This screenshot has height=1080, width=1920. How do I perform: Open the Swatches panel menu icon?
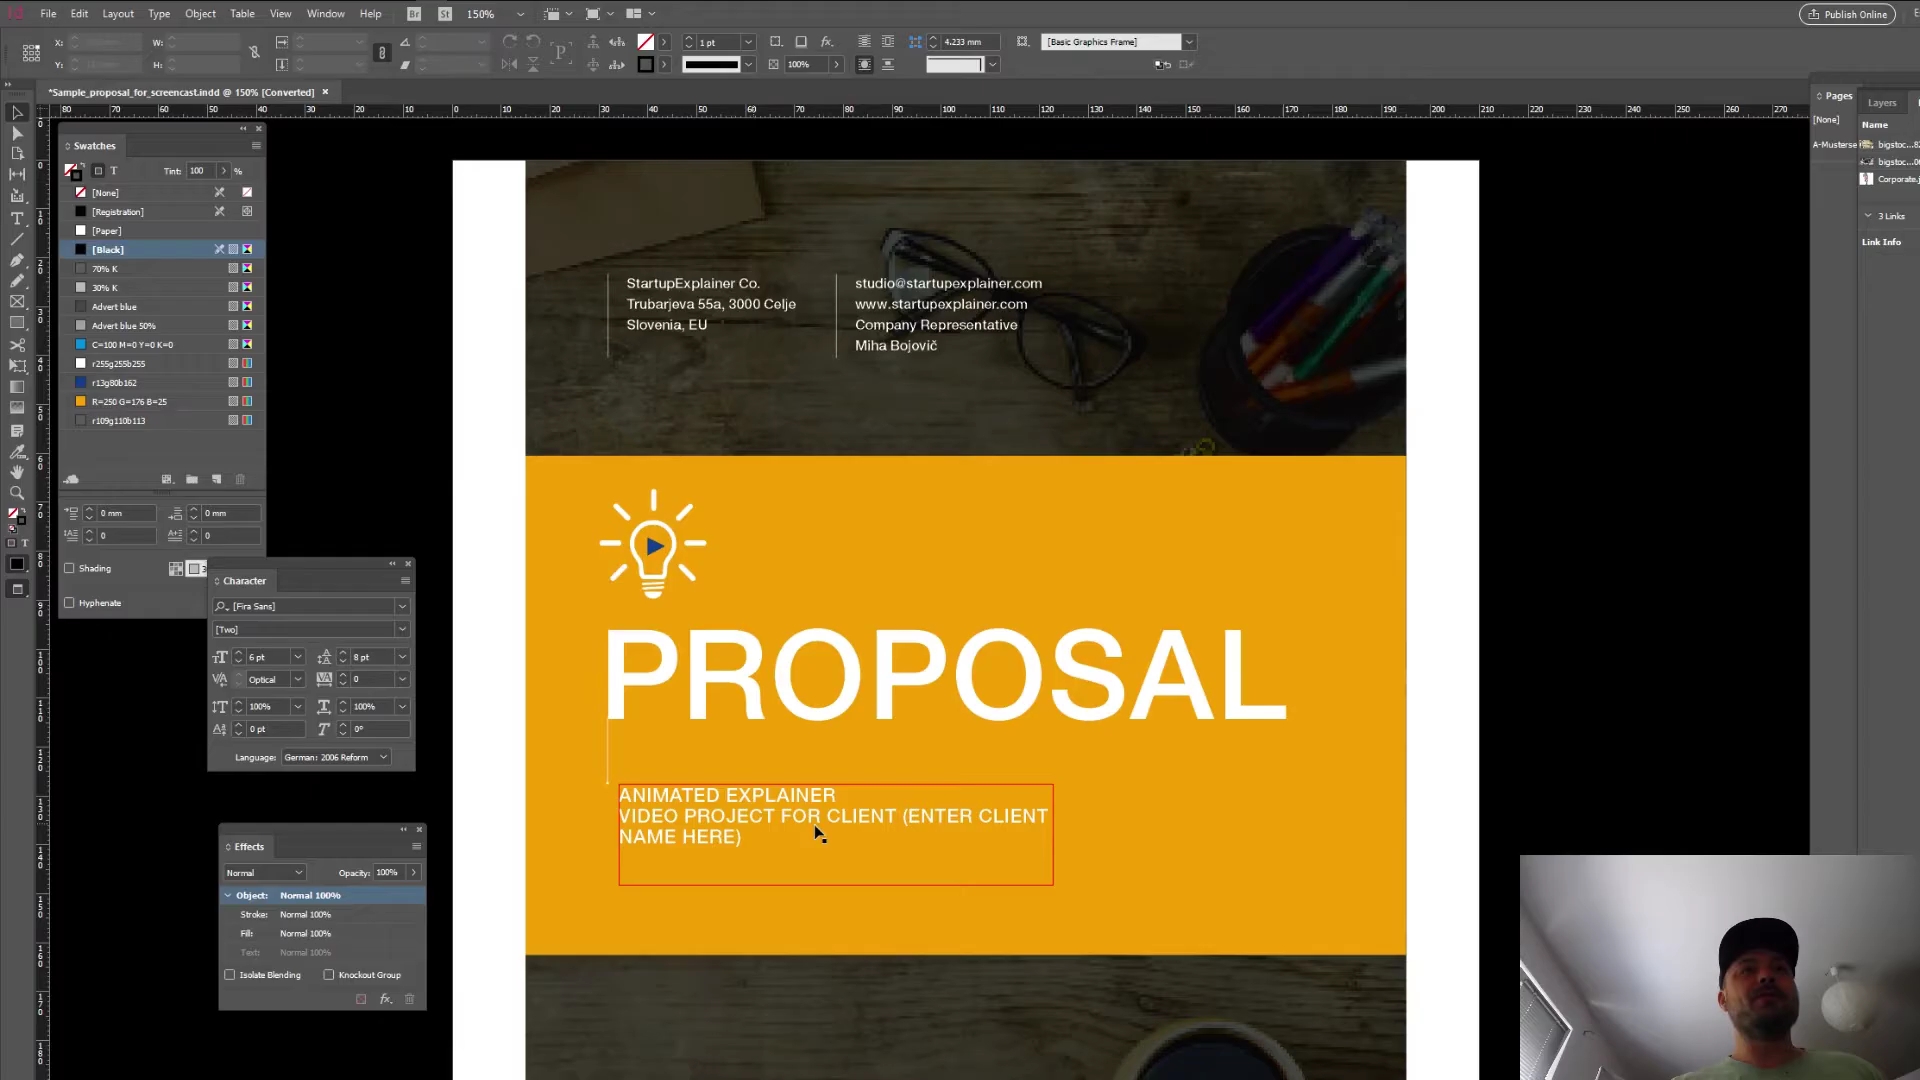pyautogui.click(x=256, y=146)
